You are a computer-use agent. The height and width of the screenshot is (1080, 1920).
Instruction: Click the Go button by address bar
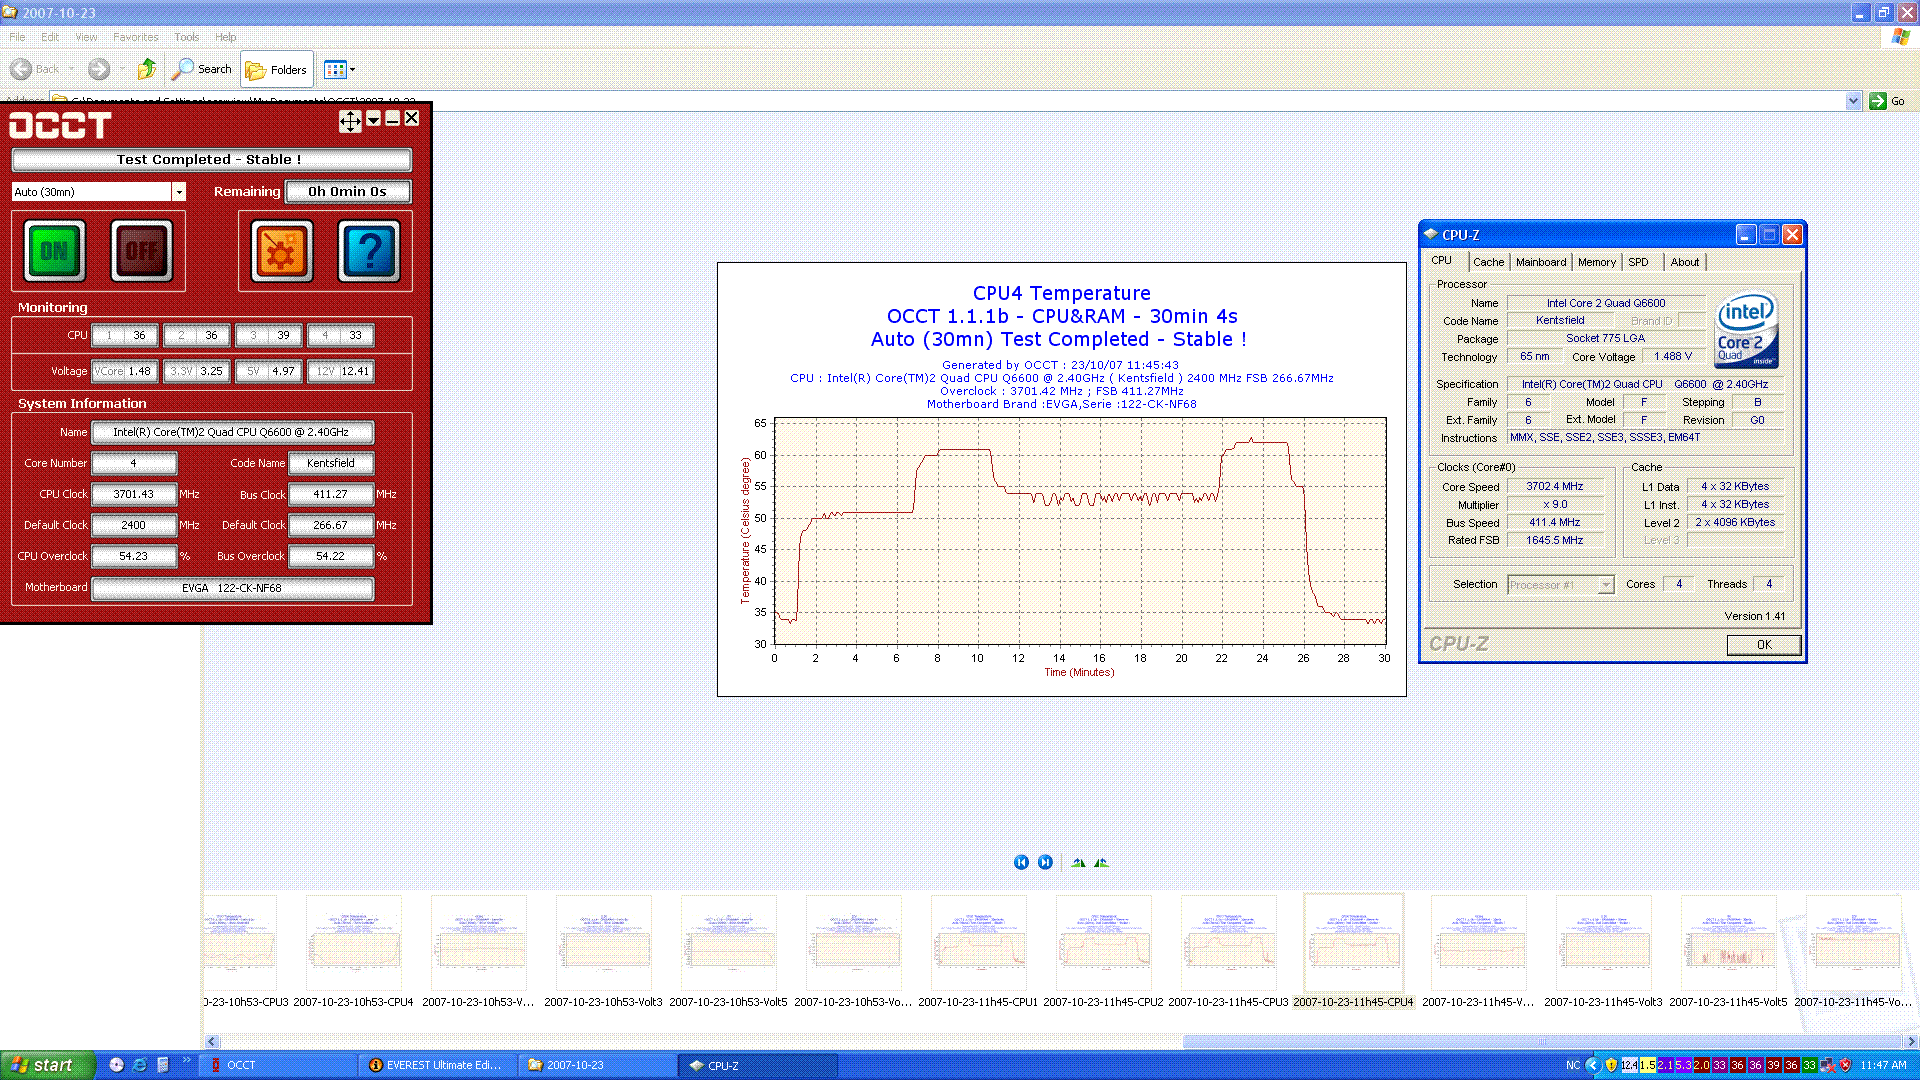[1888, 101]
